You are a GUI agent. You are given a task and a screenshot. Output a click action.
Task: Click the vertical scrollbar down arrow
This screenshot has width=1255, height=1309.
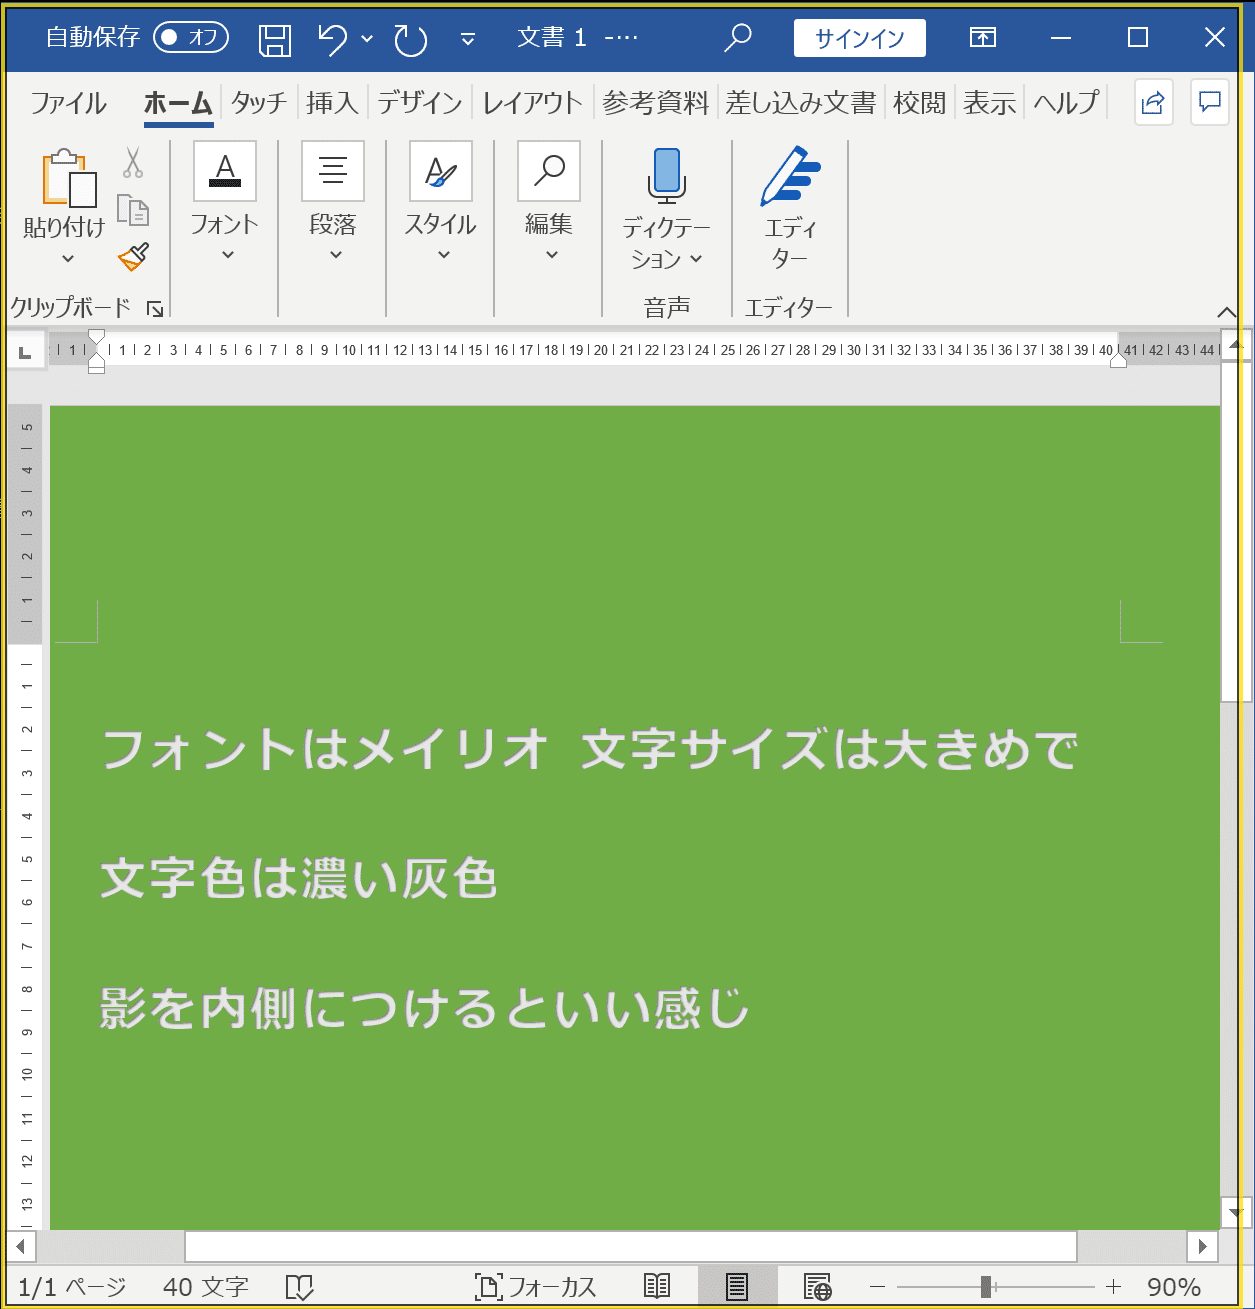tap(1236, 1212)
